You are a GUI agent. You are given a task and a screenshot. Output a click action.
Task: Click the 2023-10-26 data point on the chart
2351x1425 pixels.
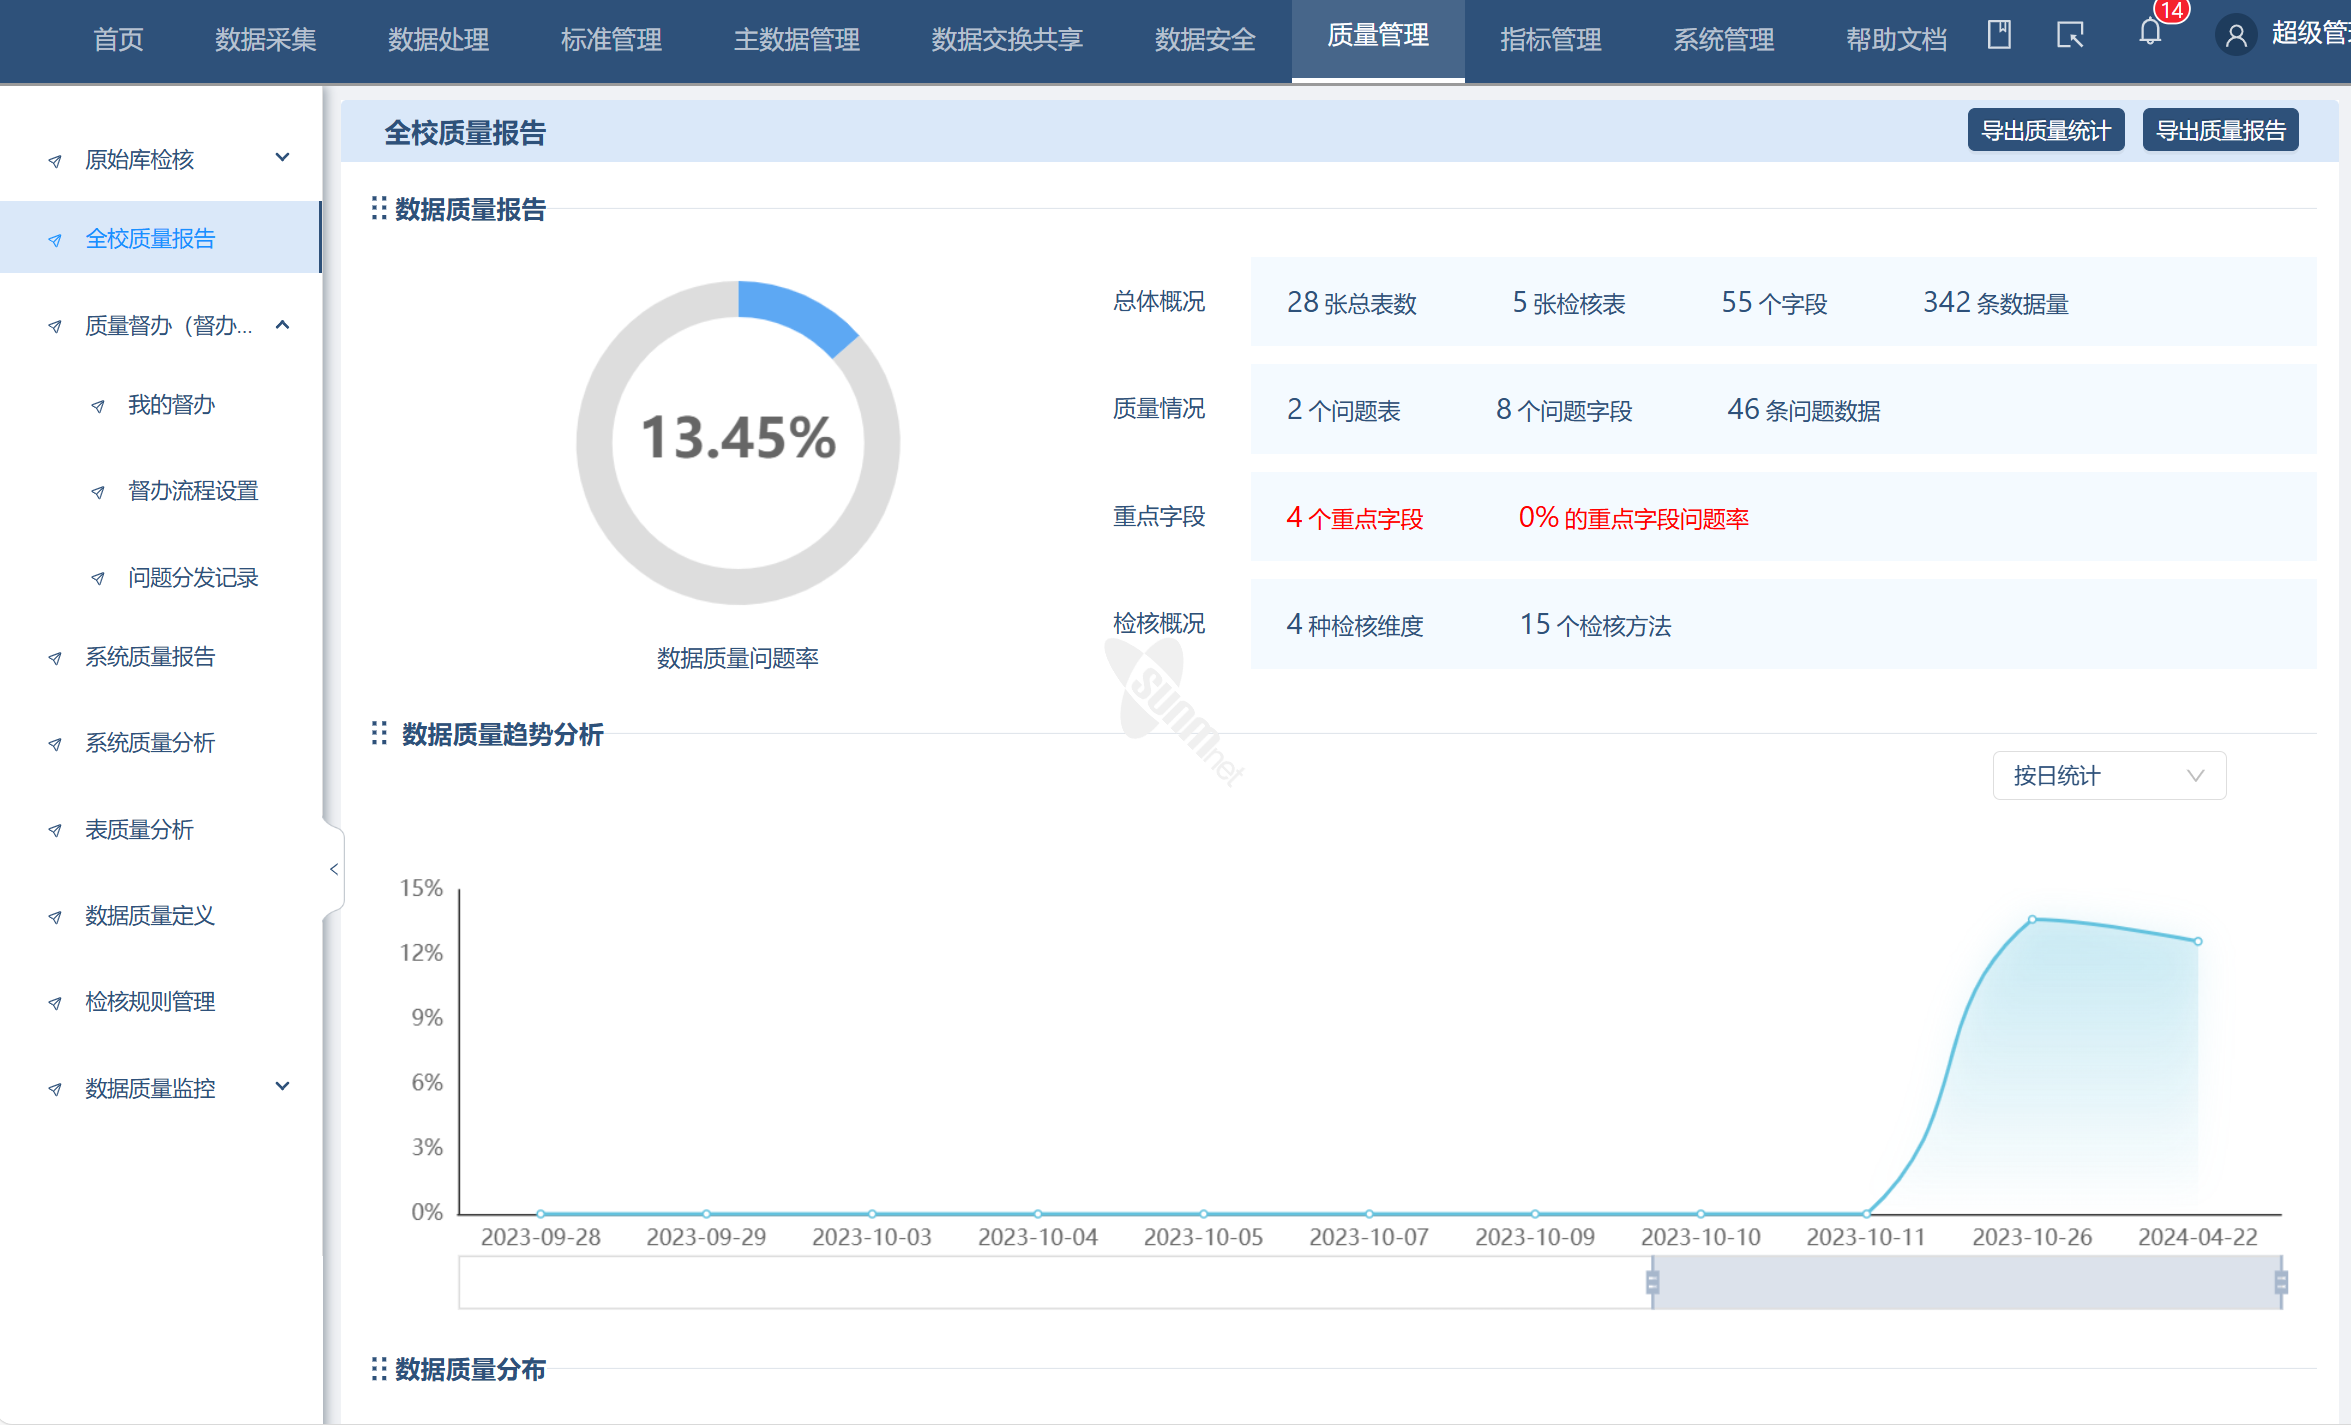pyautogui.click(x=2032, y=919)
